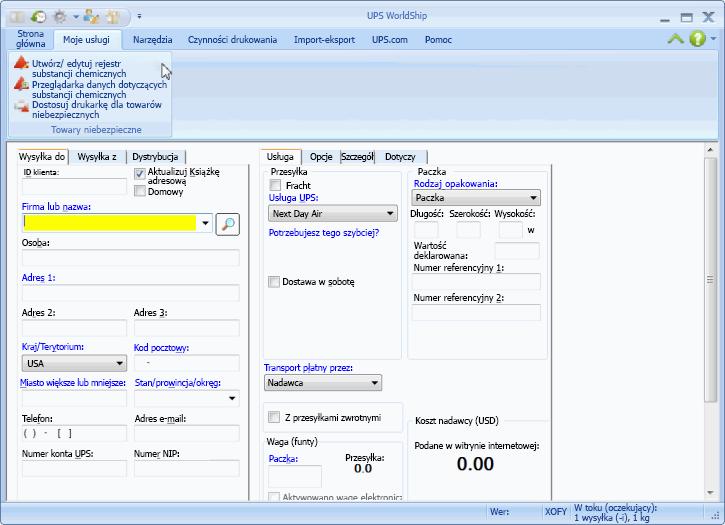Enable the Domowy checkbox
This screenshot has width=725, height=525.
click(x=140, y=191)
